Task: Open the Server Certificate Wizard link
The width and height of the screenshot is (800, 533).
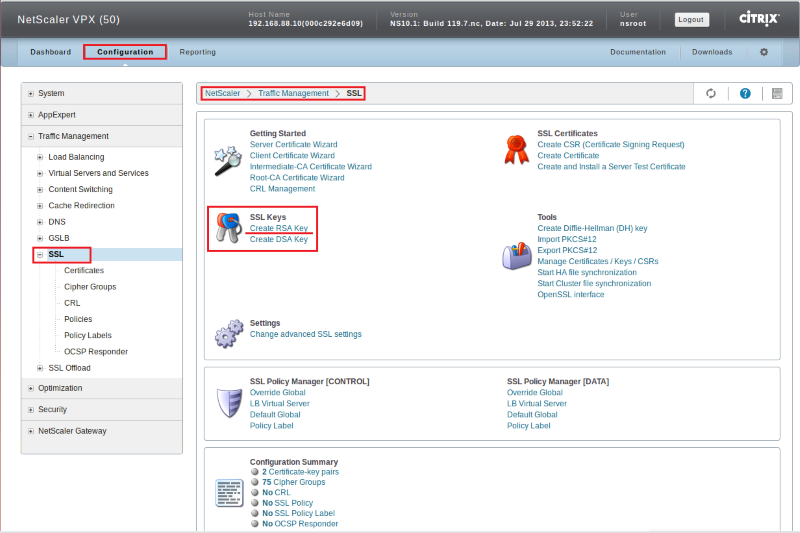Action: [x=293, y=144]
